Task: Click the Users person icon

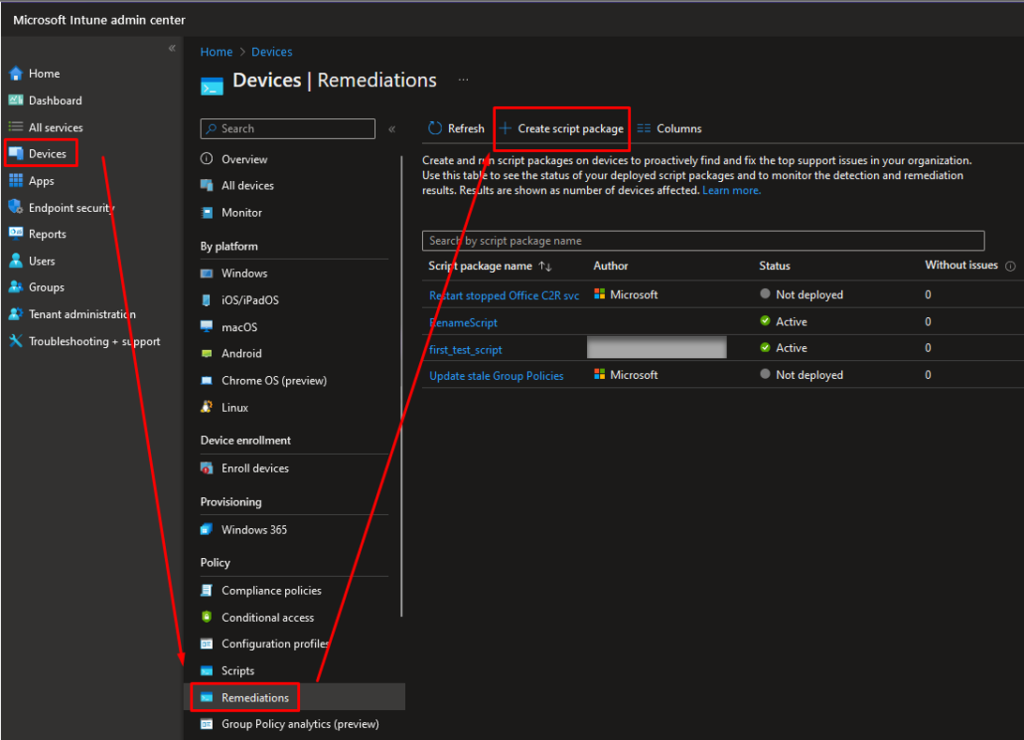Action: pos(16,261)
